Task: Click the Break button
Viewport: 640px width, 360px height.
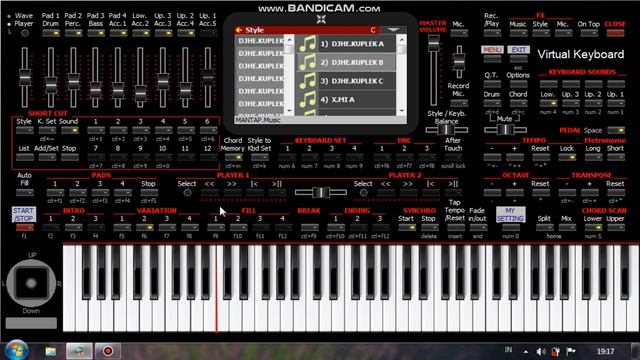Action: pos(309,227)
